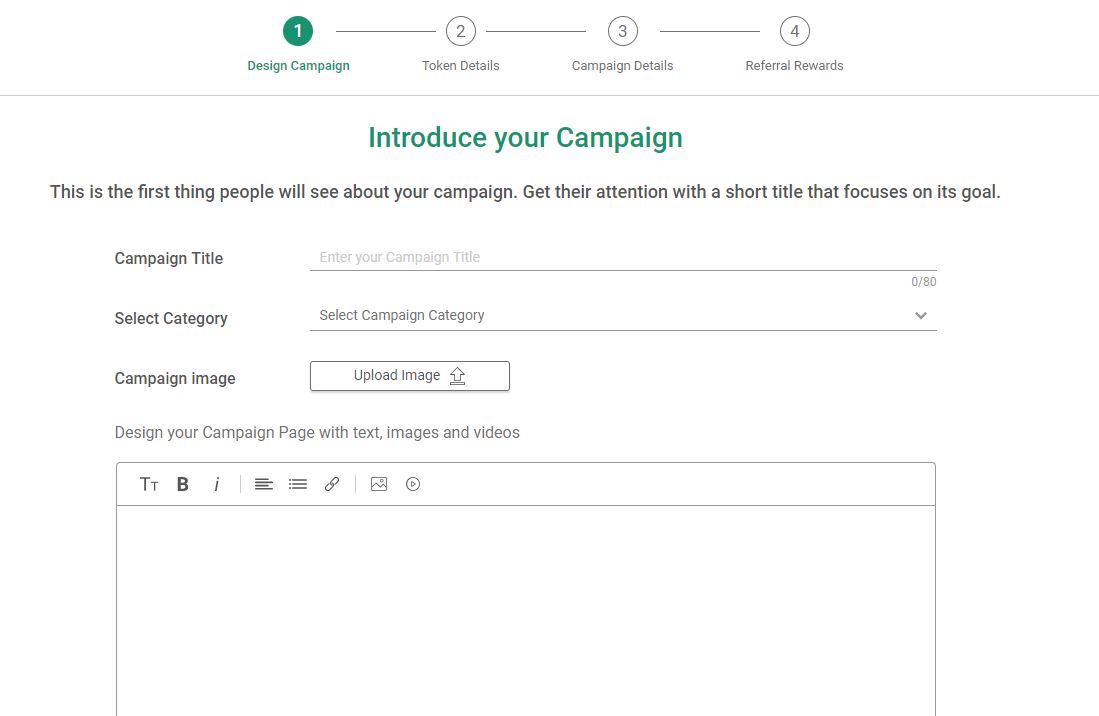Insert a bulleted list
1099x716 pixels.
(298, 484)
